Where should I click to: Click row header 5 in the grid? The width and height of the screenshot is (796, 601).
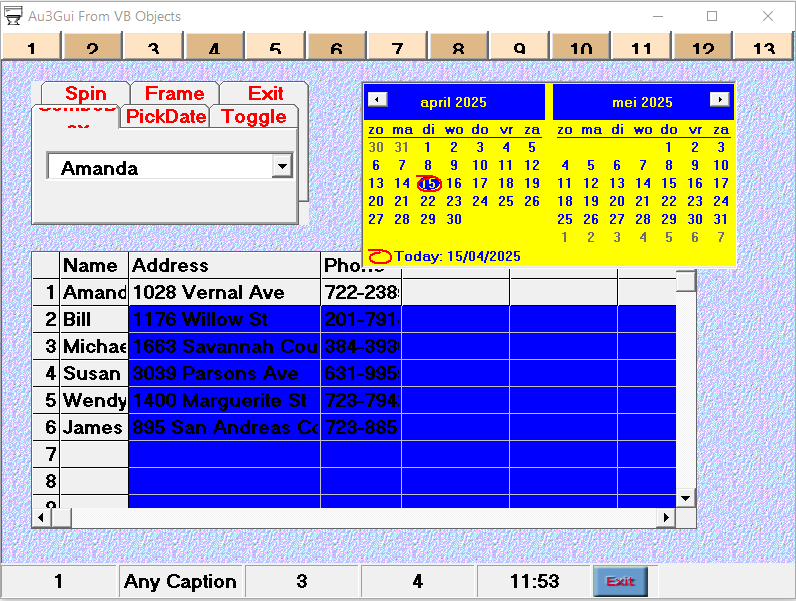click(46, 400)
